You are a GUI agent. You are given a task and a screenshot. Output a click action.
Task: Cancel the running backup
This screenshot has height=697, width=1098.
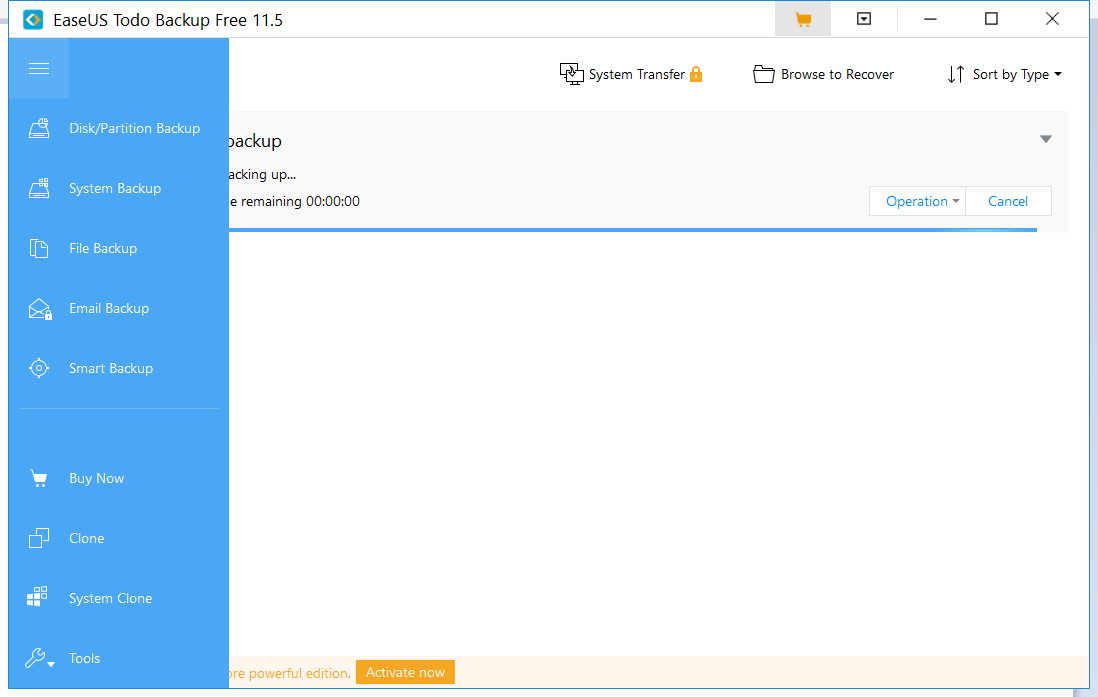coord(1008,201)
